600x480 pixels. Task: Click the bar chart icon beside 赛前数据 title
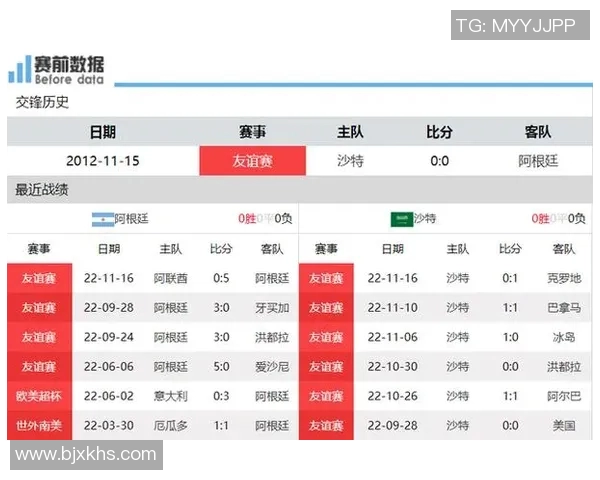click(20, 69)
